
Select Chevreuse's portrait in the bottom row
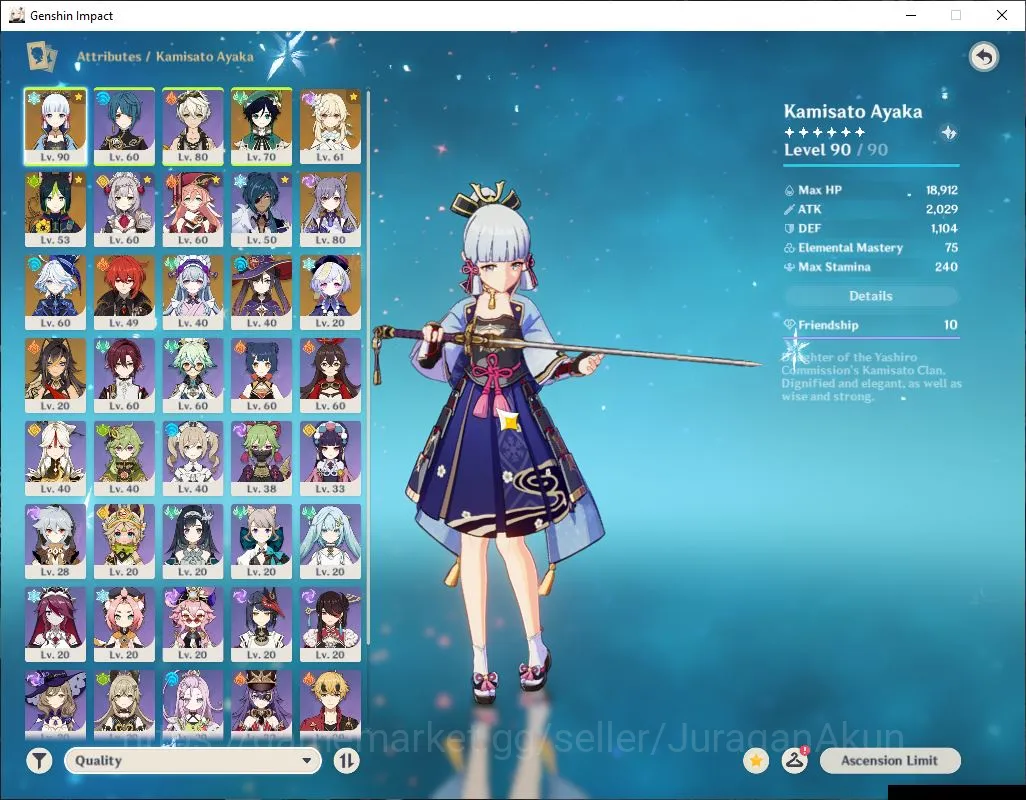[x=262, y=704]
